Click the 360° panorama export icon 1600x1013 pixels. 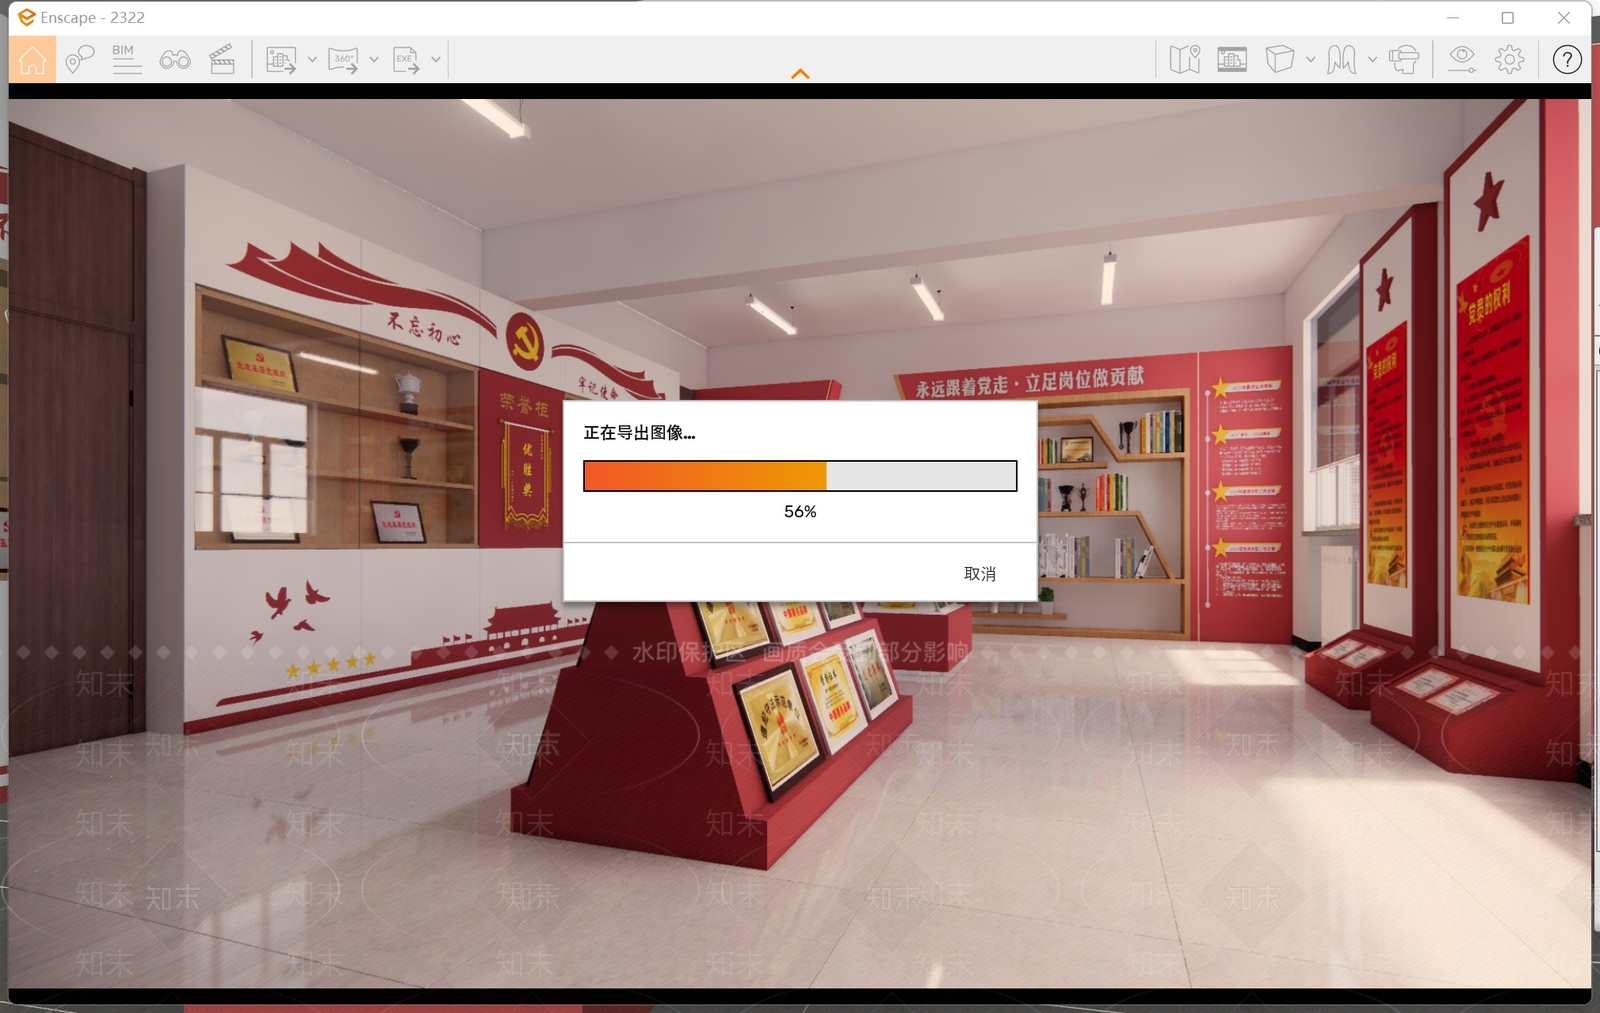point(343,60)
